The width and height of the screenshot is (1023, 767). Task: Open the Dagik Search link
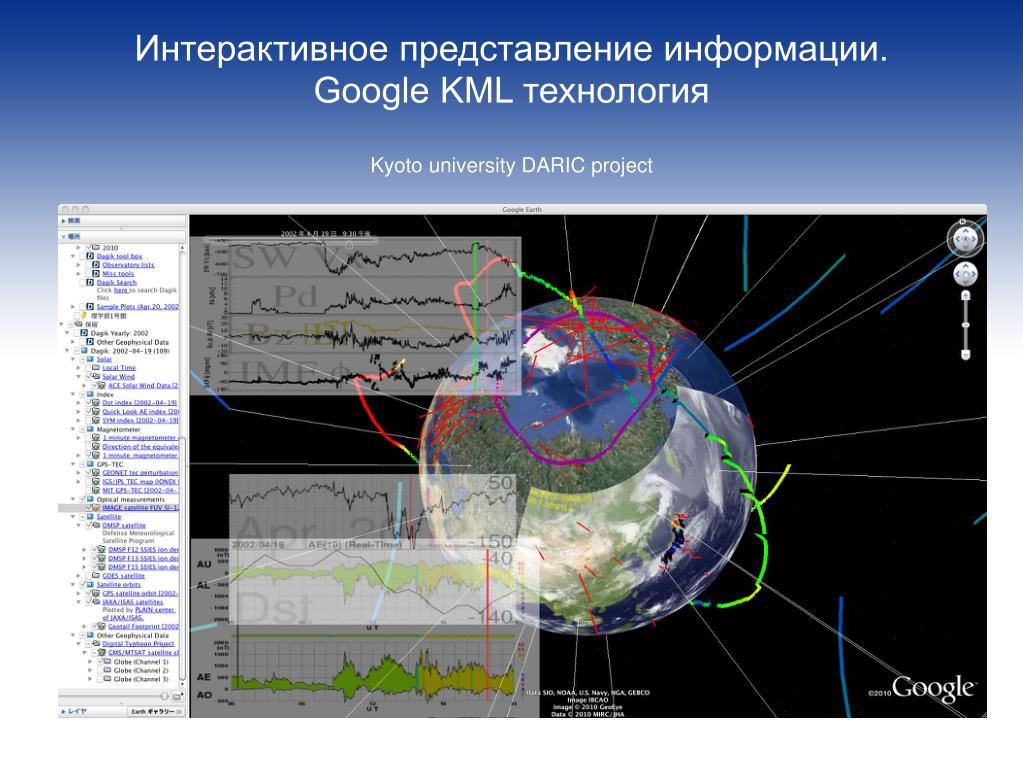(117, 282)
